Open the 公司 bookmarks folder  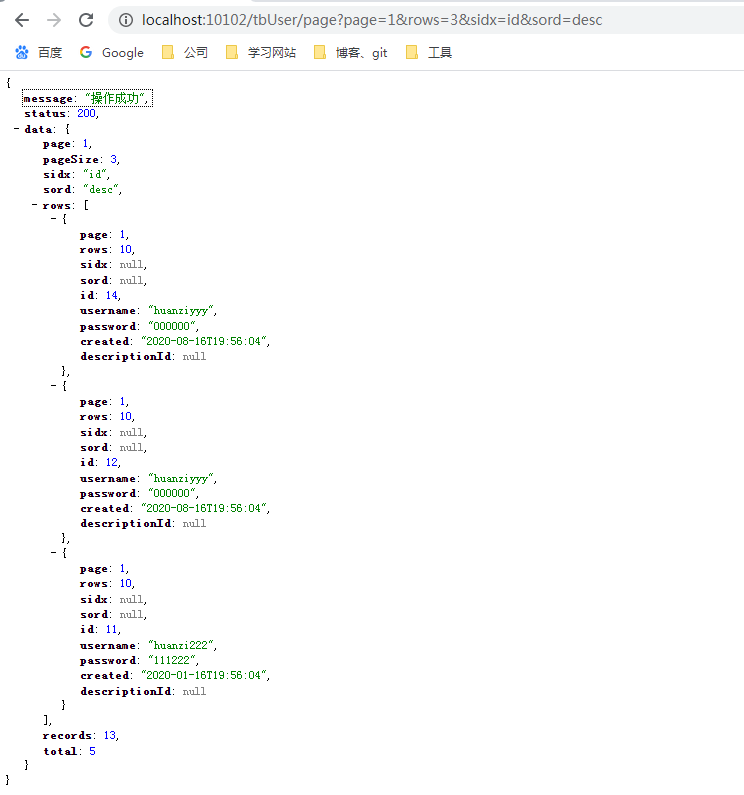(x=185, y=52)
